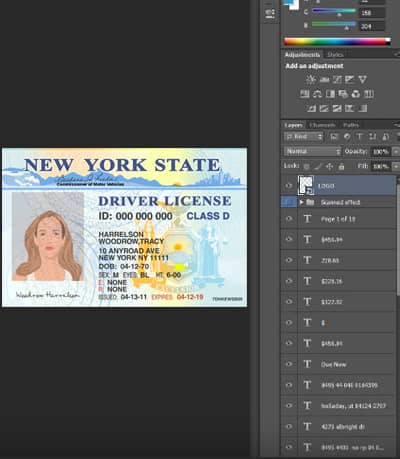
Task: Click the Fill 100% field
Action: click(x=381, y=166)
